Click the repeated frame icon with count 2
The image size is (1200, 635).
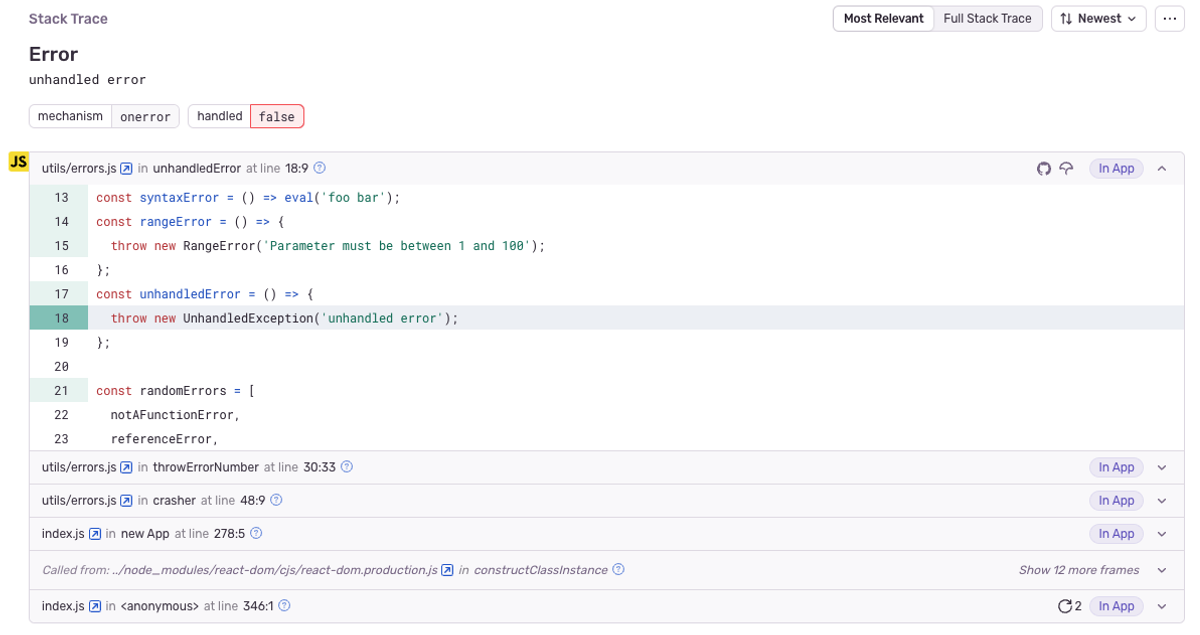point(1070,606)
